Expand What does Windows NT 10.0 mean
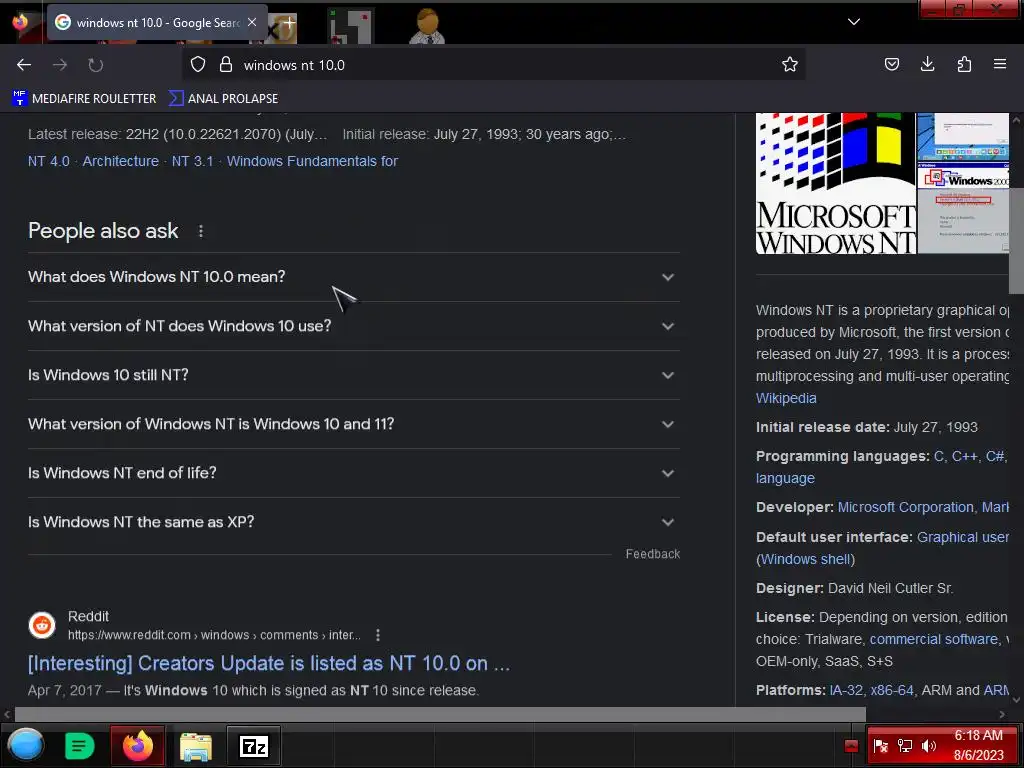The image size is (1024, 768). click(x=353, y=277)
